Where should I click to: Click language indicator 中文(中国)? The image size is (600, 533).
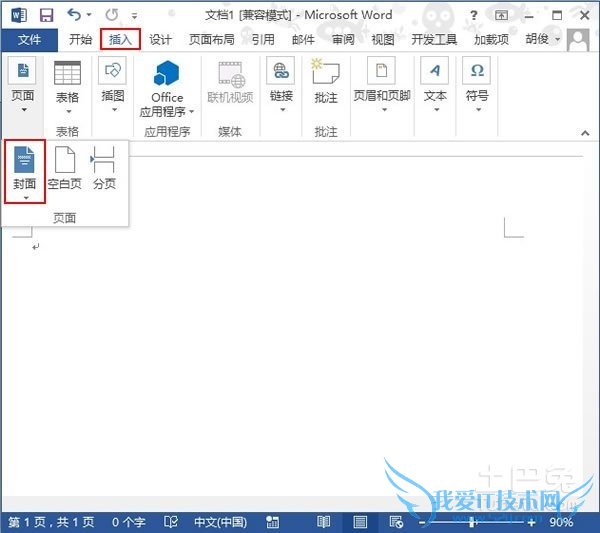pos(220,522)
